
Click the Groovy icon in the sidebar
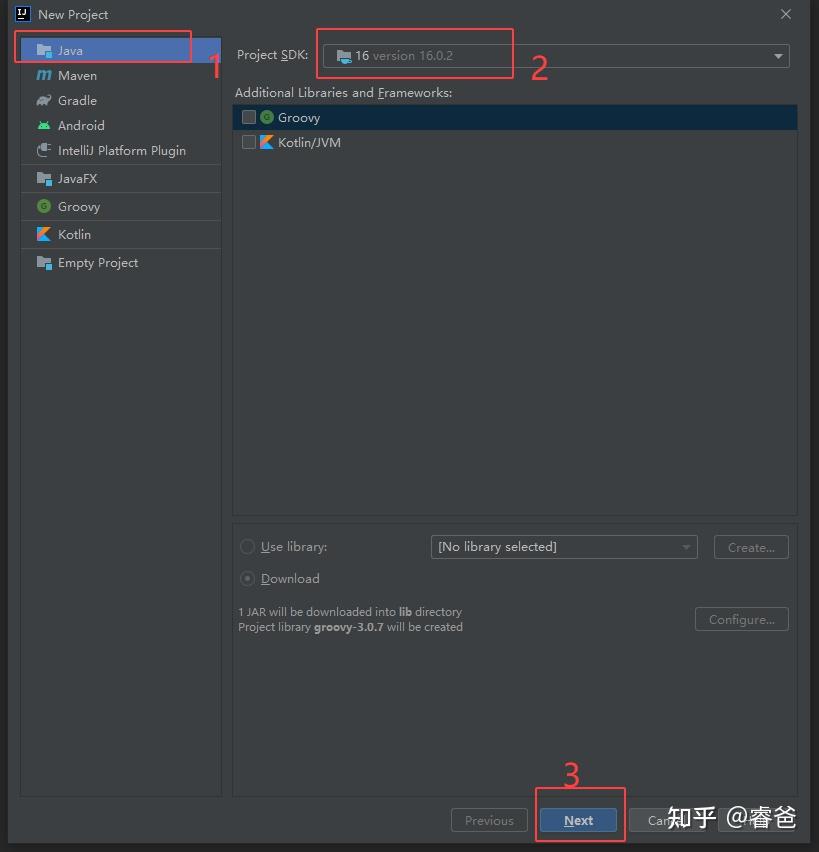tap(44, 206)
